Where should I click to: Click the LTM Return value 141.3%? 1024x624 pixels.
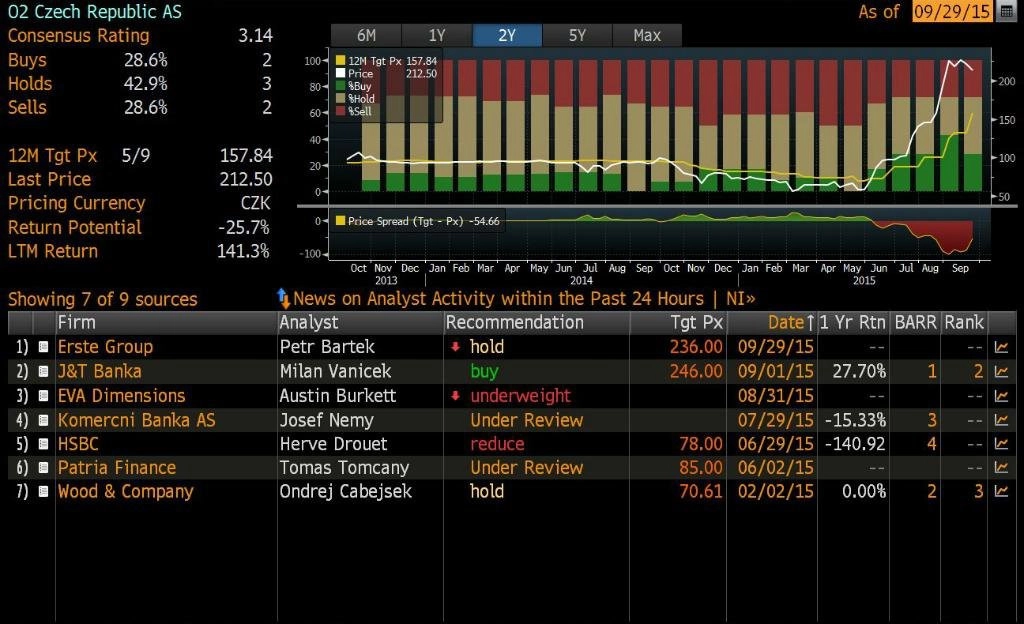tap(243, 251)
